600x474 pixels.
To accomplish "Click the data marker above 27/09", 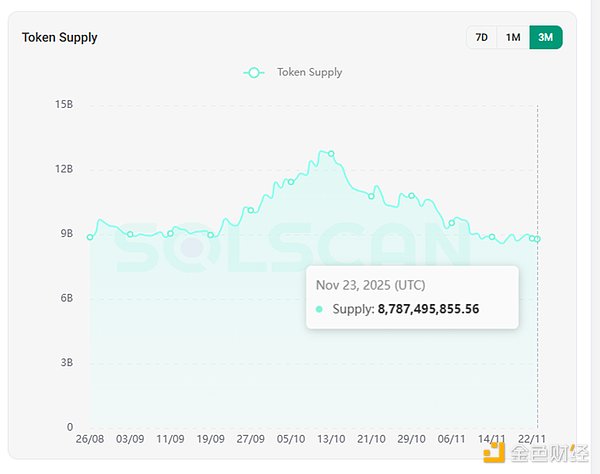I will pyautogui.click(x=251, y=210).
